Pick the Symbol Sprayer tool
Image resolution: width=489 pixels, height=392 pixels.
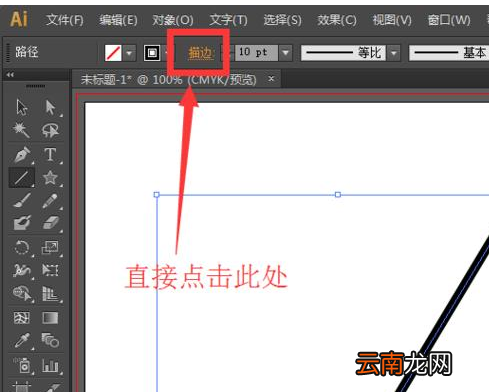tap(22, 365)
